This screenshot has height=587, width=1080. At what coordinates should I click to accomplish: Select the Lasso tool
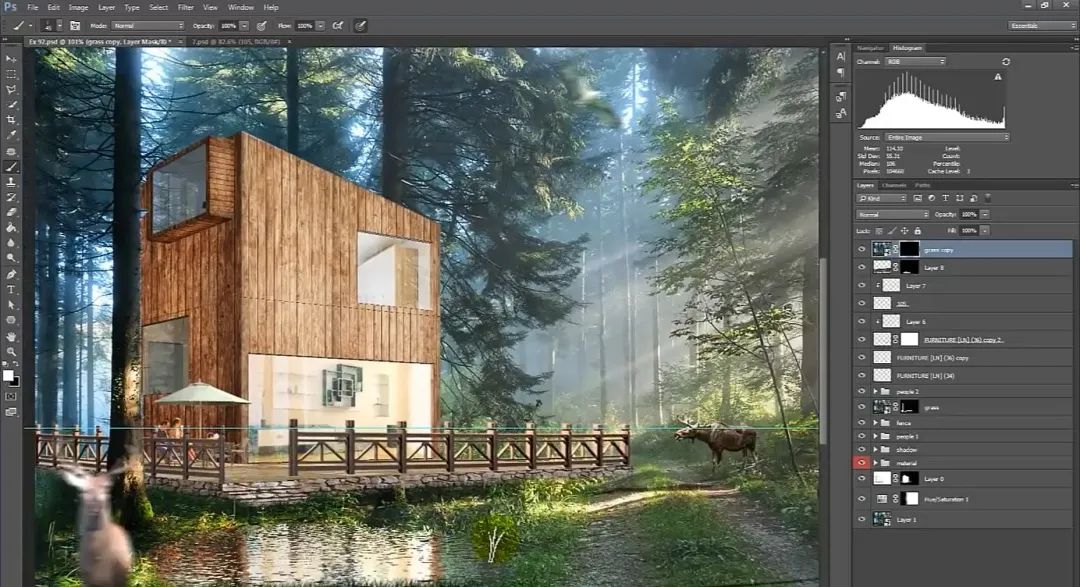(x=12, y=89)
